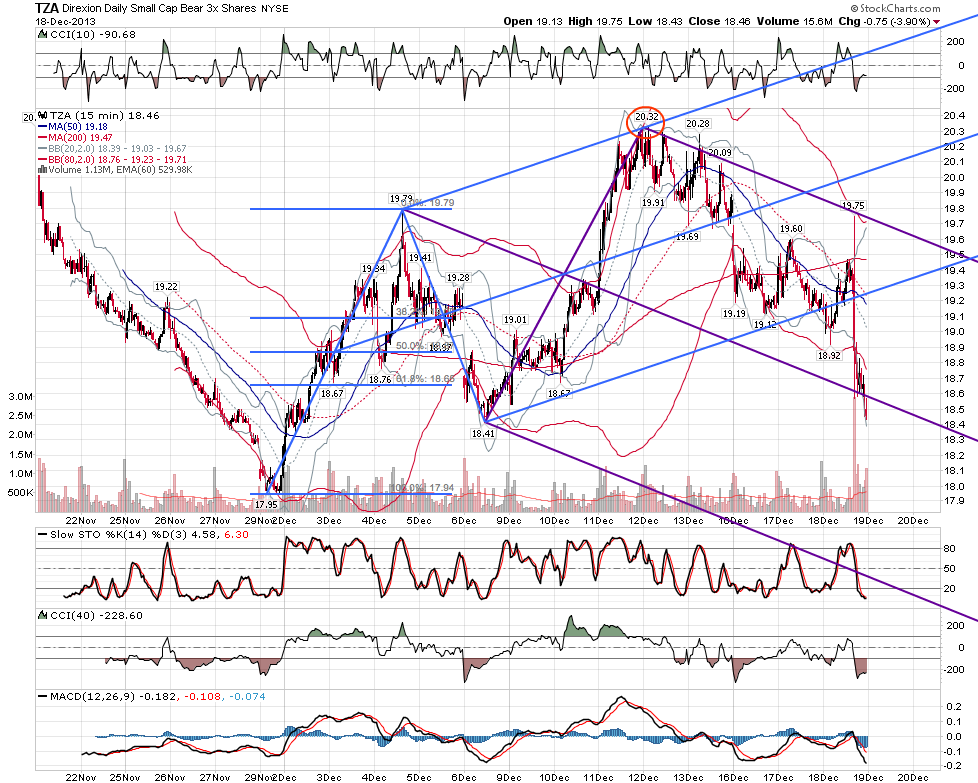978x783 pixels.
Task: Click the 19.60 price label on the chart
Action: [791, 229]
